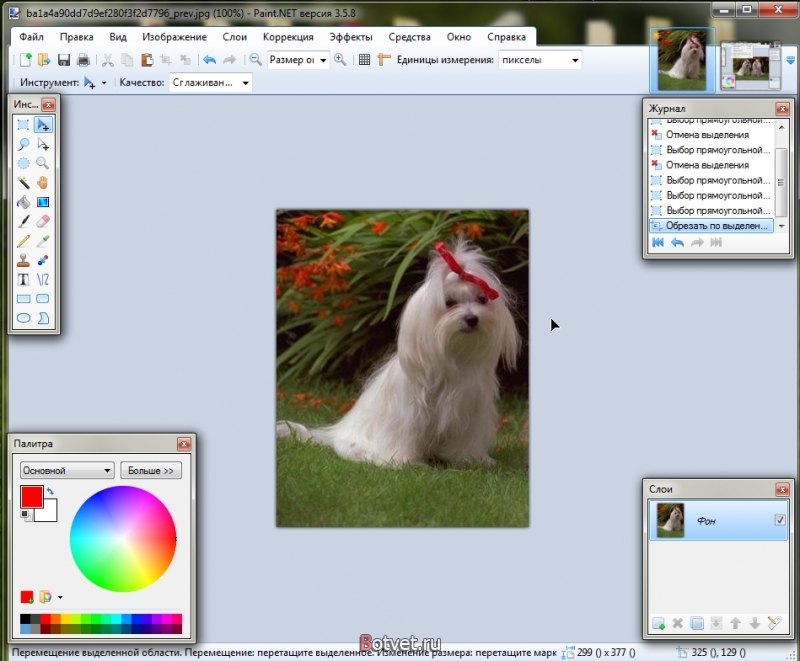Click the Paste toolbar icon
Screen dimensions: 800x661
tap(147, 60)
